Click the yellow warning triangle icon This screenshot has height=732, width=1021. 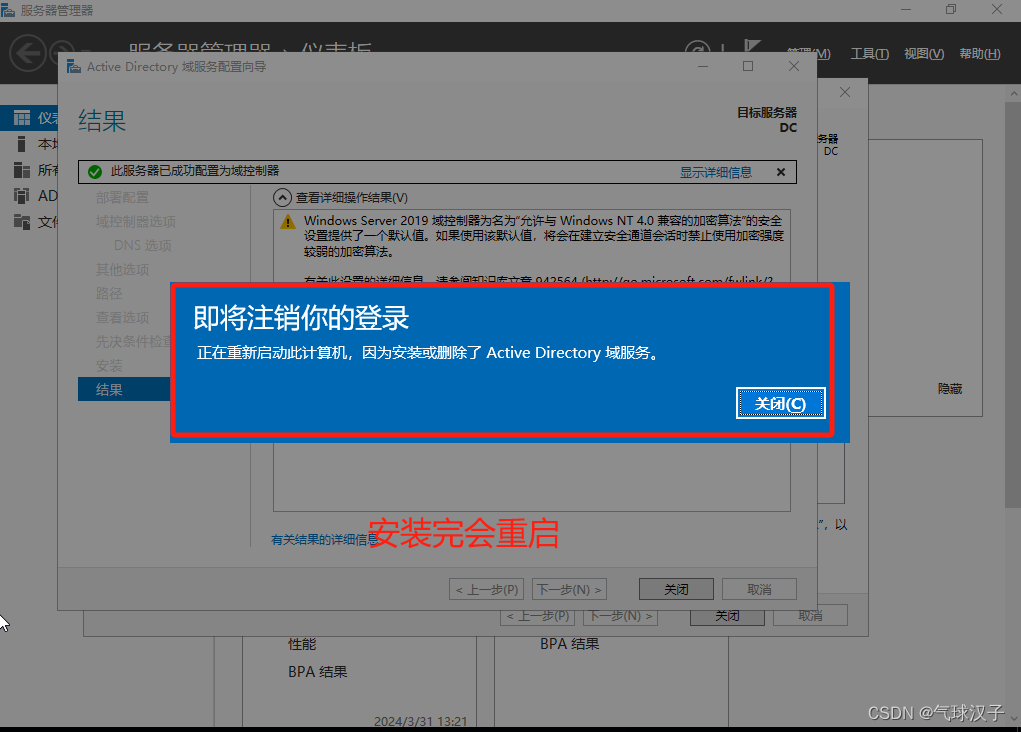tap(287, 222)
